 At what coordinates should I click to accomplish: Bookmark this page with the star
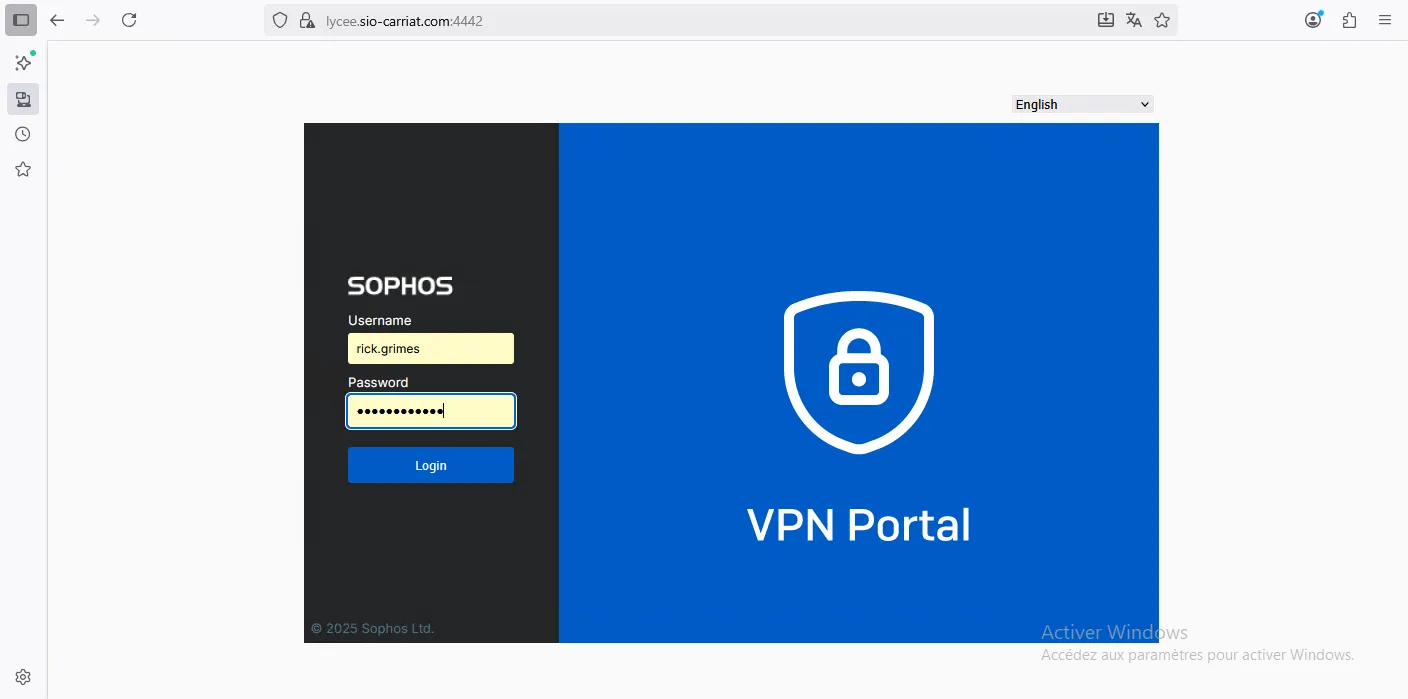[x=1162, y=20]
